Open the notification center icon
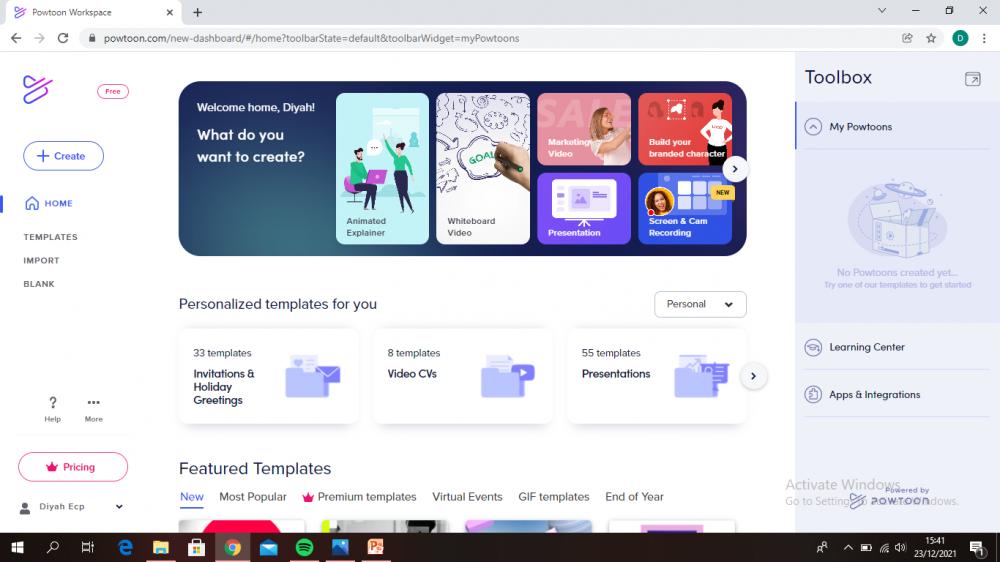Viewport: 1000px width, 562px height. pyautogui.click(x=977, y=547)
